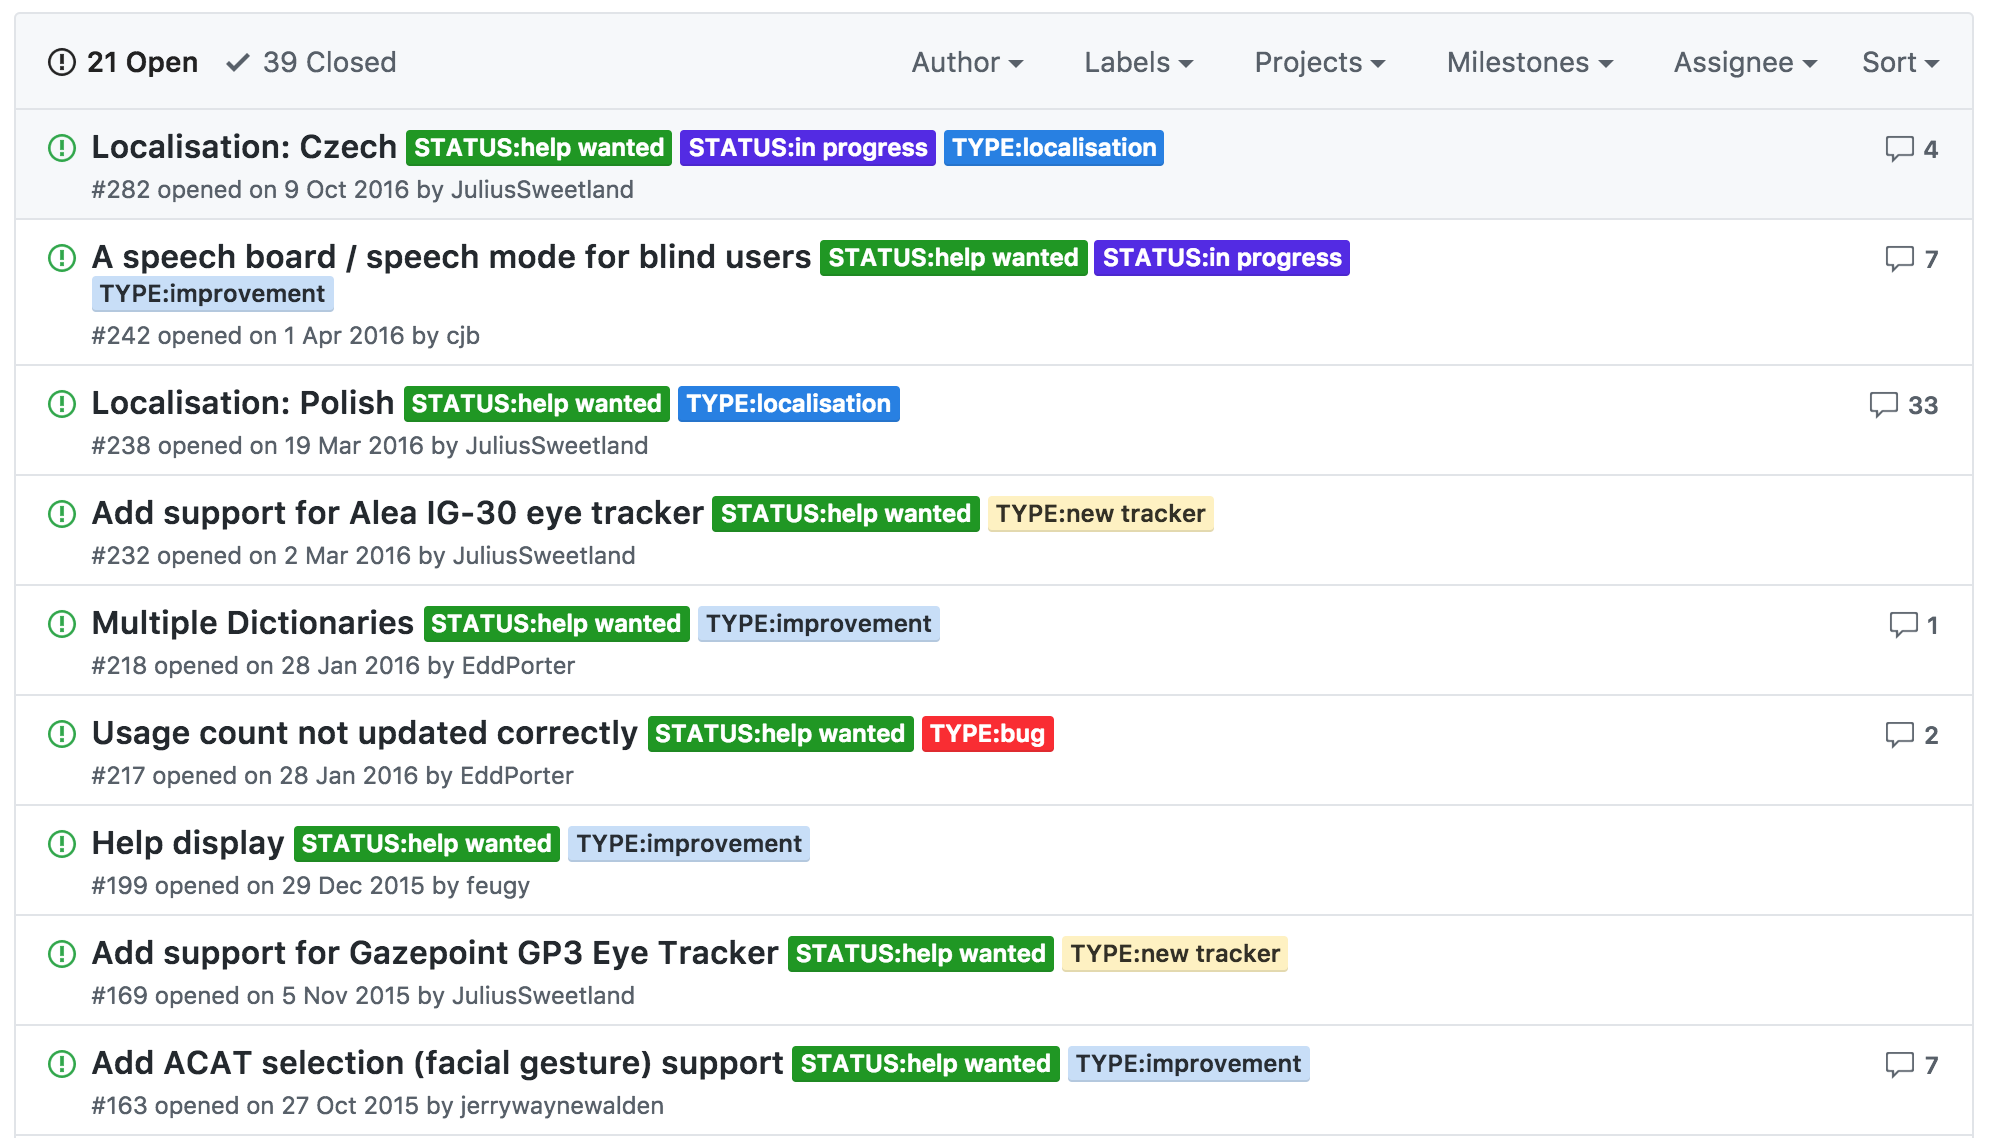
Task: Click comment icon on ACAT selection issue
Action: point(1898,1065)
